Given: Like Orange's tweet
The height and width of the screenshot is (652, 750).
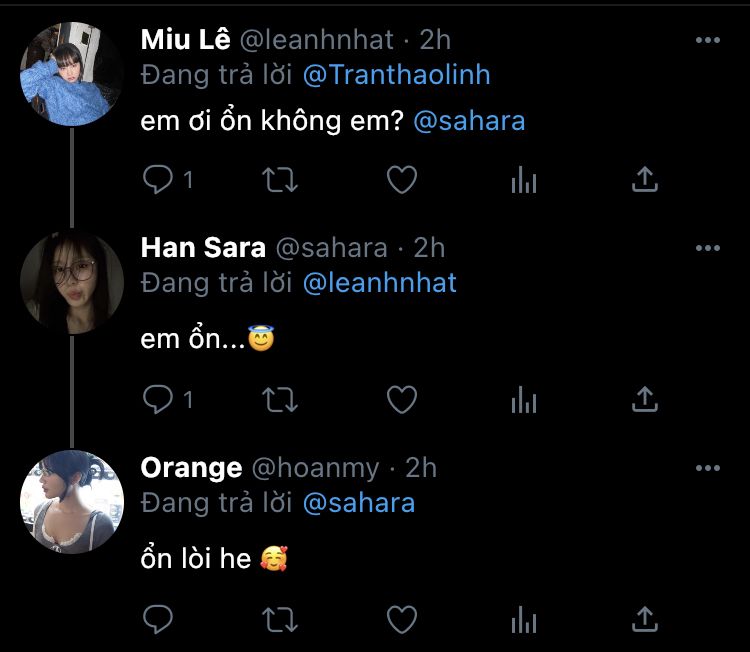Looking at the screenshot, I should coord(402,620).
